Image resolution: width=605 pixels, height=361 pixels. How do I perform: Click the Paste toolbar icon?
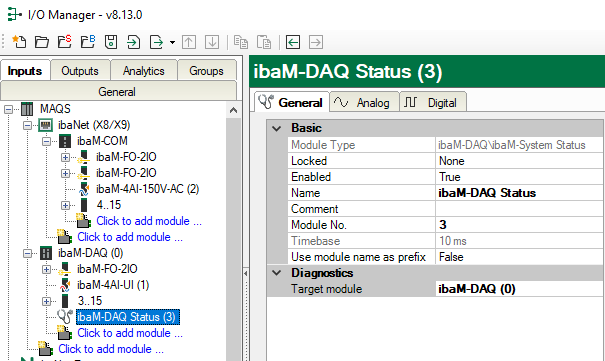(264, 42)
